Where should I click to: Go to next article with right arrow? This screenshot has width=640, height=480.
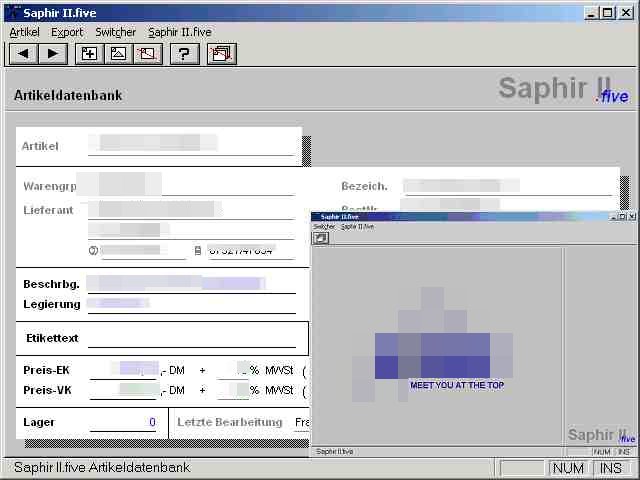53,54
